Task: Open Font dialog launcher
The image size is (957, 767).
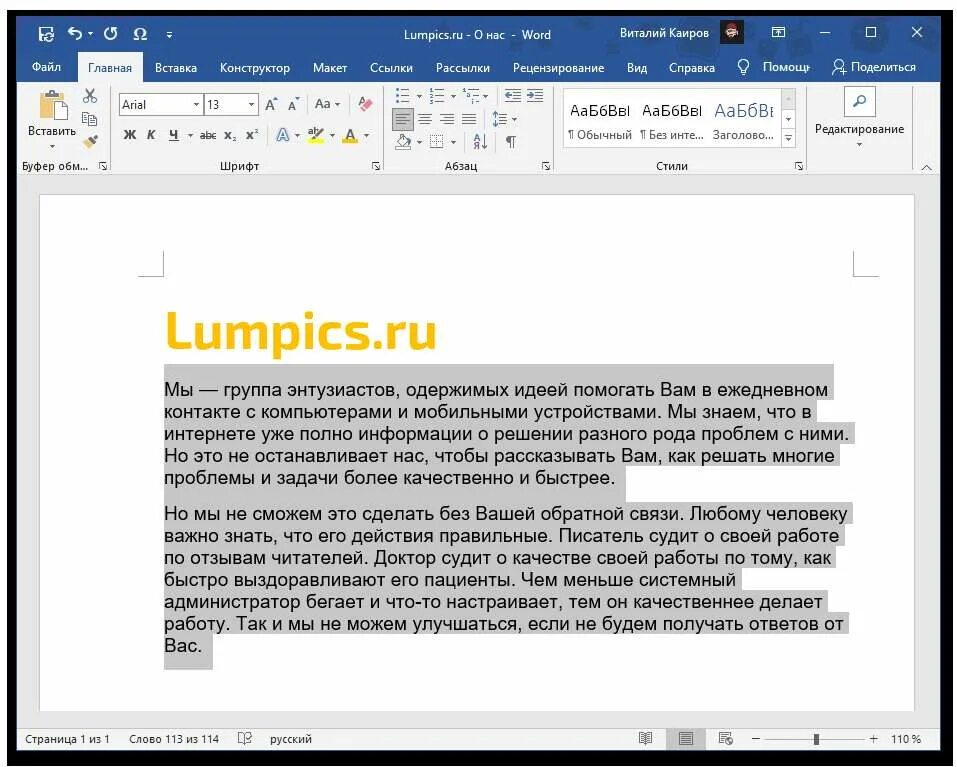Action: (x=376, y=166)
